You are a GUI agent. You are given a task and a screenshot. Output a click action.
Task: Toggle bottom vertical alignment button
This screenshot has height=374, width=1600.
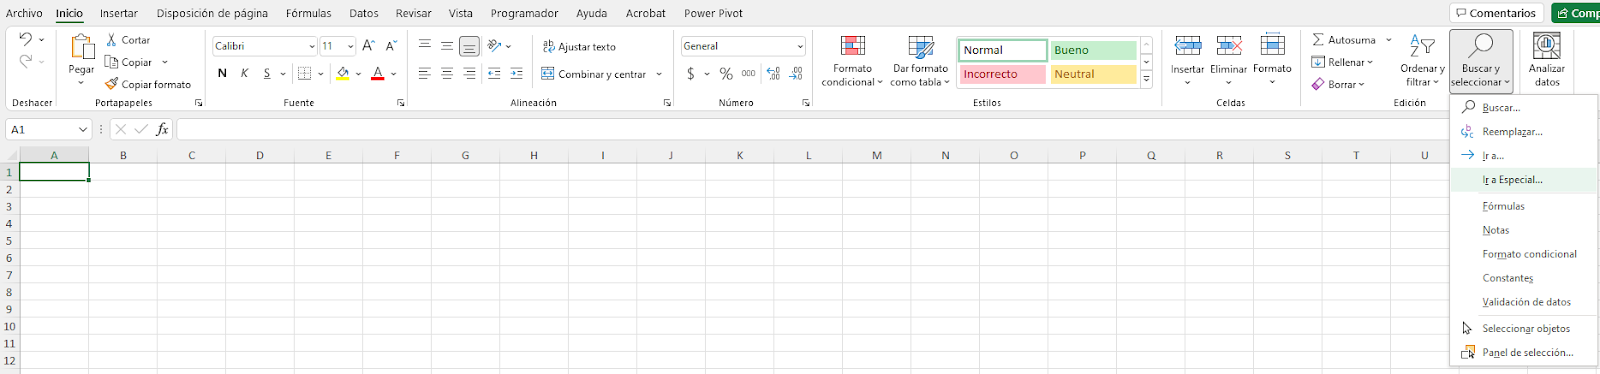(x=469, y=46)
